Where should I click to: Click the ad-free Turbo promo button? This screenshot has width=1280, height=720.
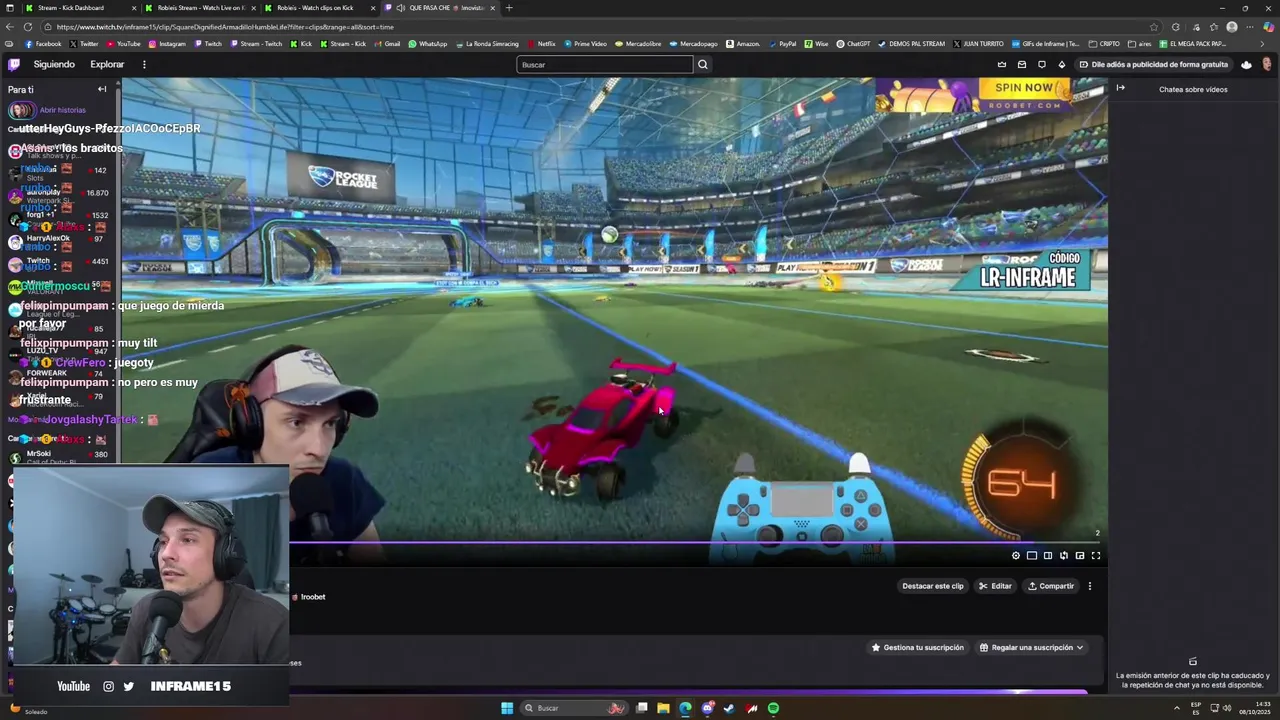coord(1154,64)
